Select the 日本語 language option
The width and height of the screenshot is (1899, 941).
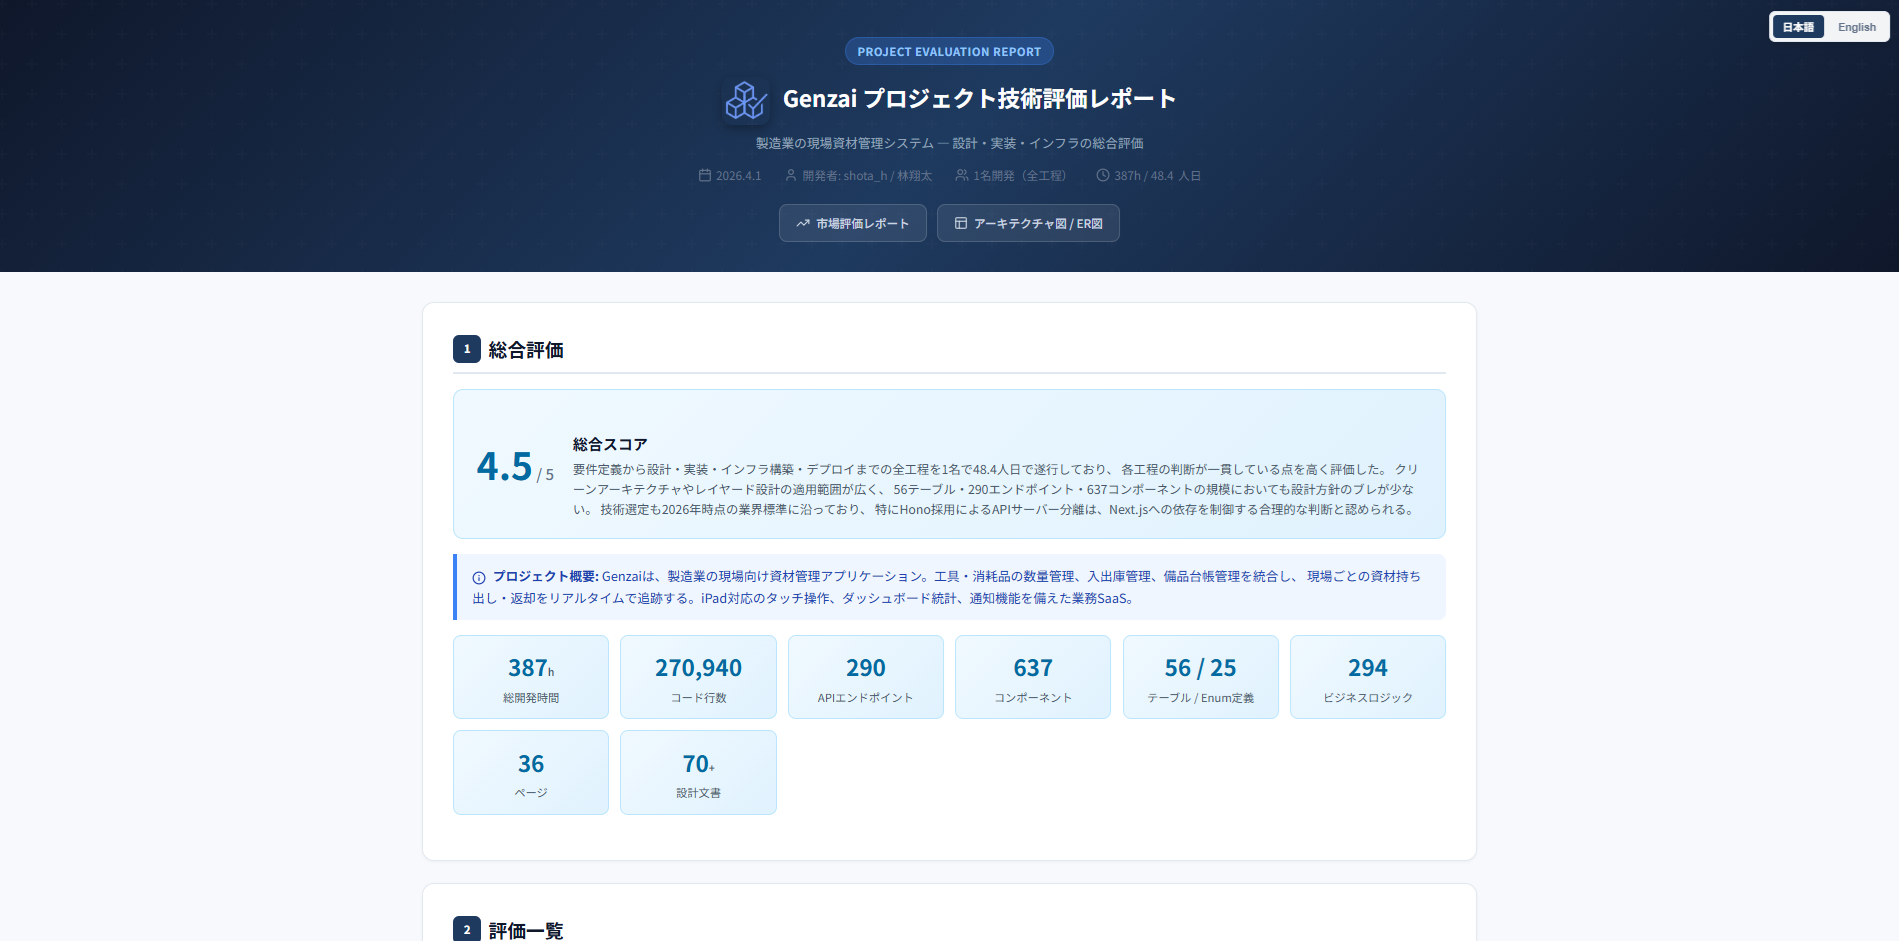[1798, 26]
